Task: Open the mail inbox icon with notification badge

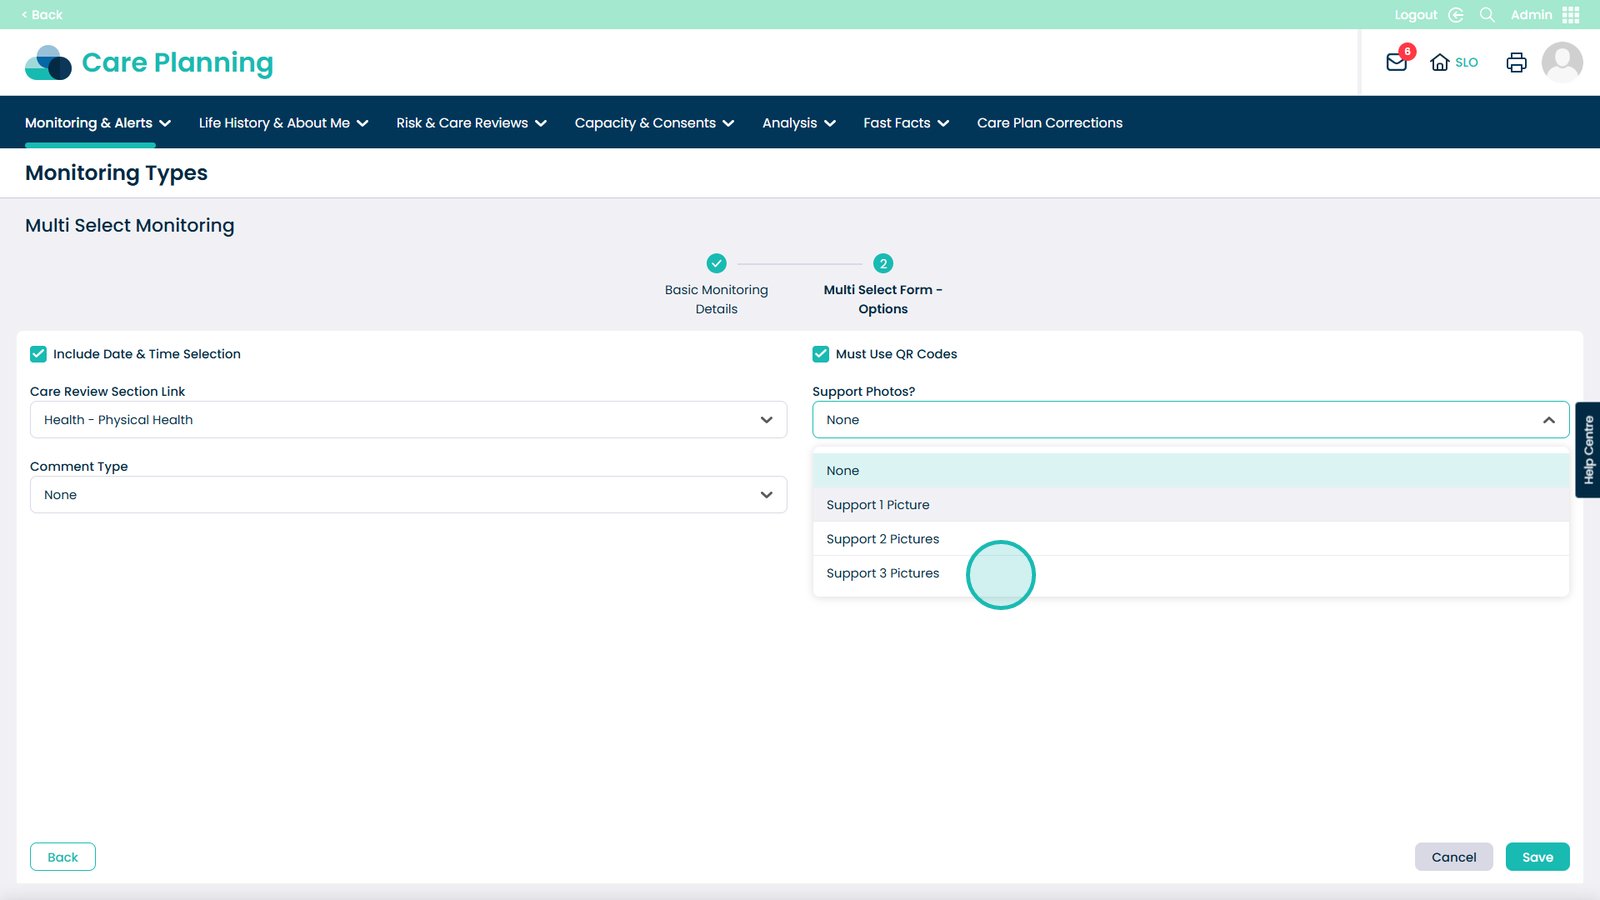Action: pyautogui.click(x=1397, y=62)
